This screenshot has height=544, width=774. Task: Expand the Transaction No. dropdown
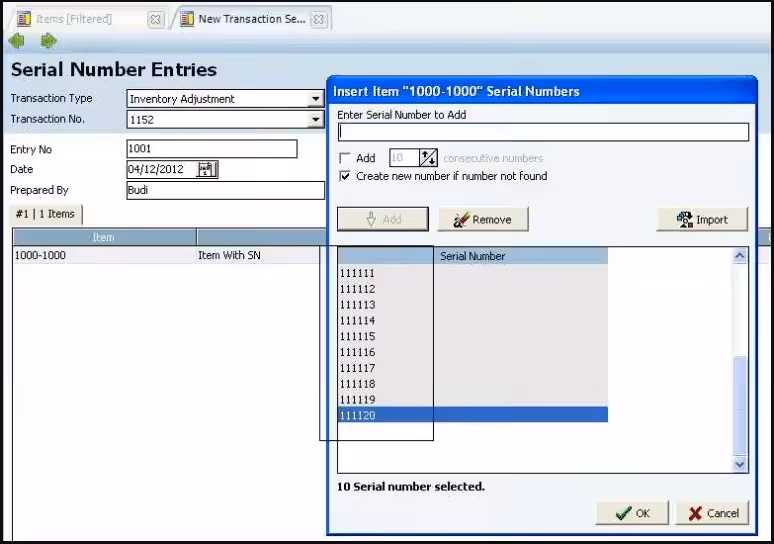click(315, 119)
